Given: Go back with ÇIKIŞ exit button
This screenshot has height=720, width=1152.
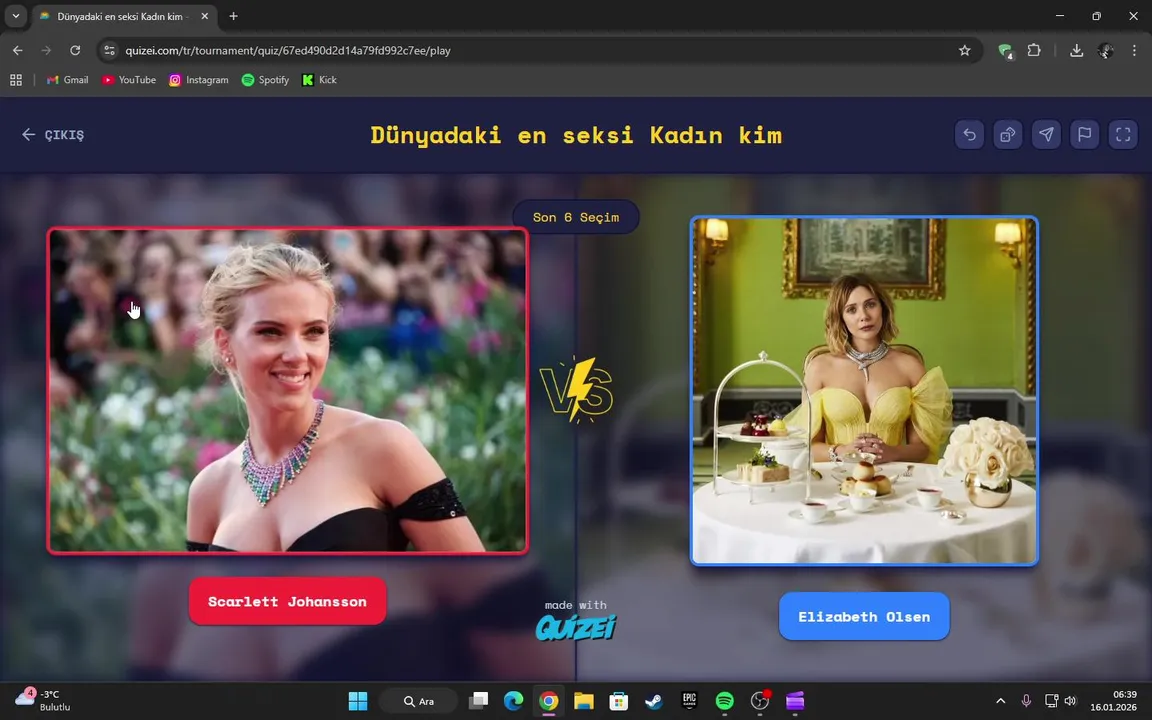Looking at the screenshot, I should click(x=53, y=134).
